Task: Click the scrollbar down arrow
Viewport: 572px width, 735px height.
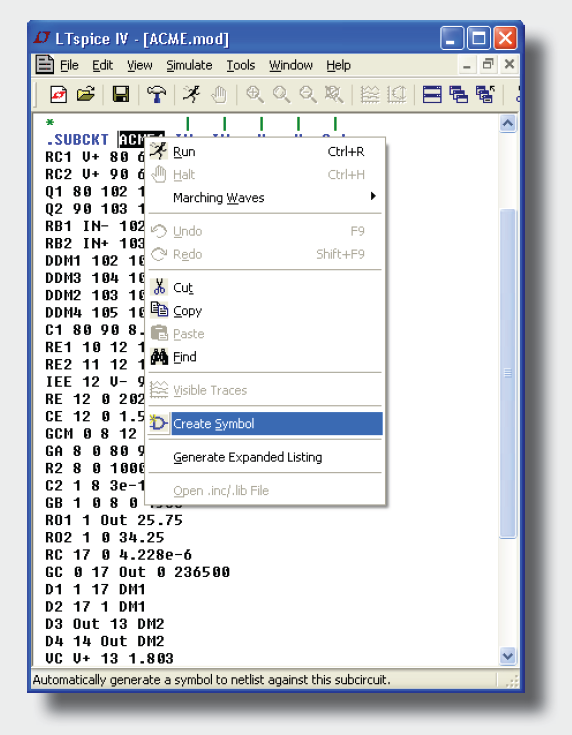Action: (508, 656)
